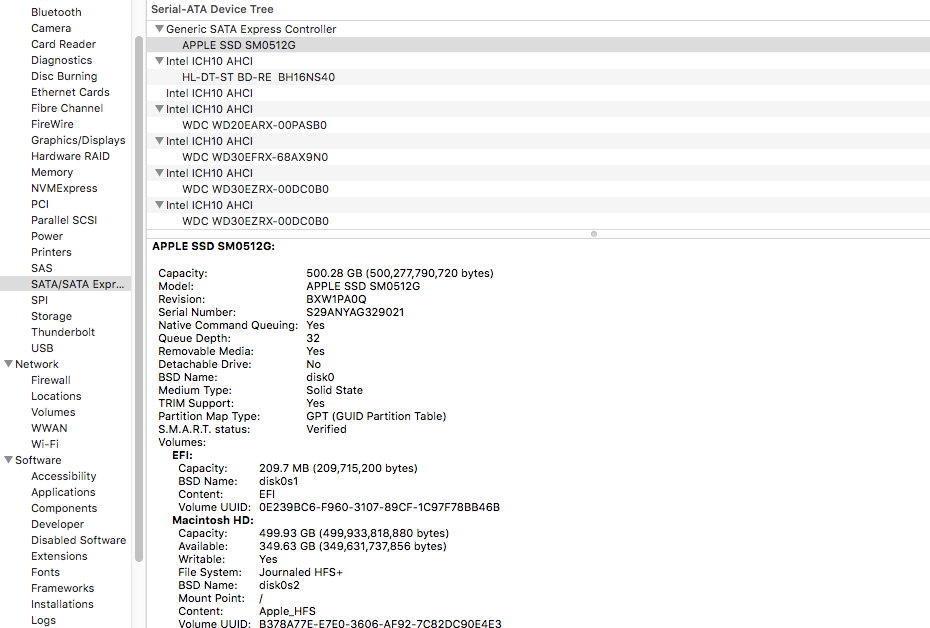Open Power in the sidebar
The height and width of the screenshot is (628, 930).
[x=47, y=236]
